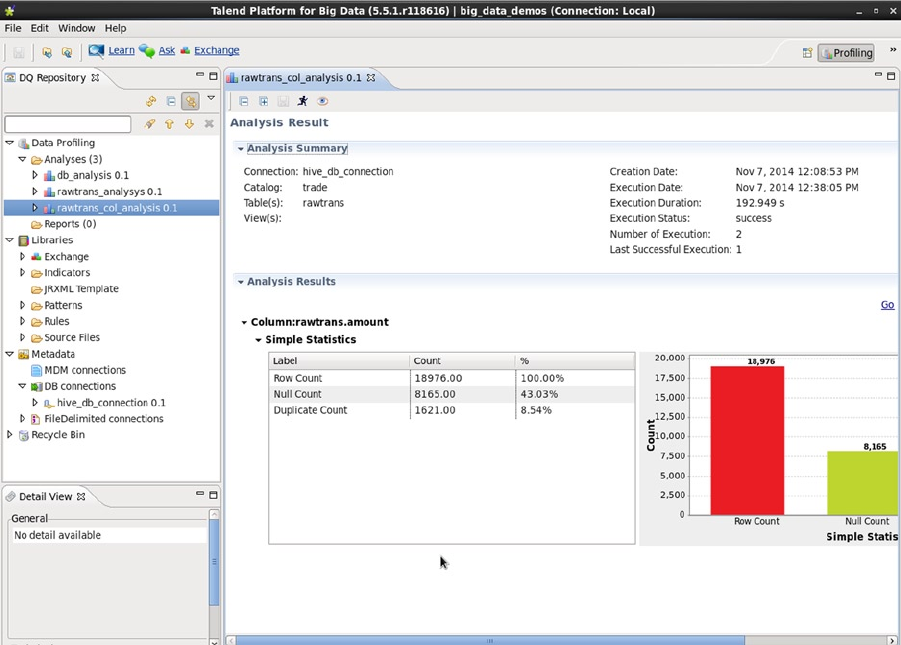Collapse all nodes in DQ Repository
901x645 pixels.
coord(171,101)
